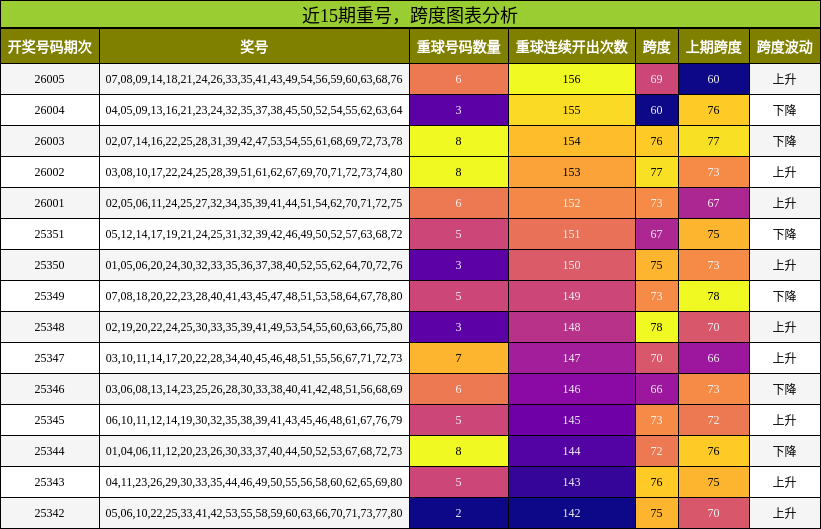
Task: Select period number 25343
Action: (x=50, y=481)
